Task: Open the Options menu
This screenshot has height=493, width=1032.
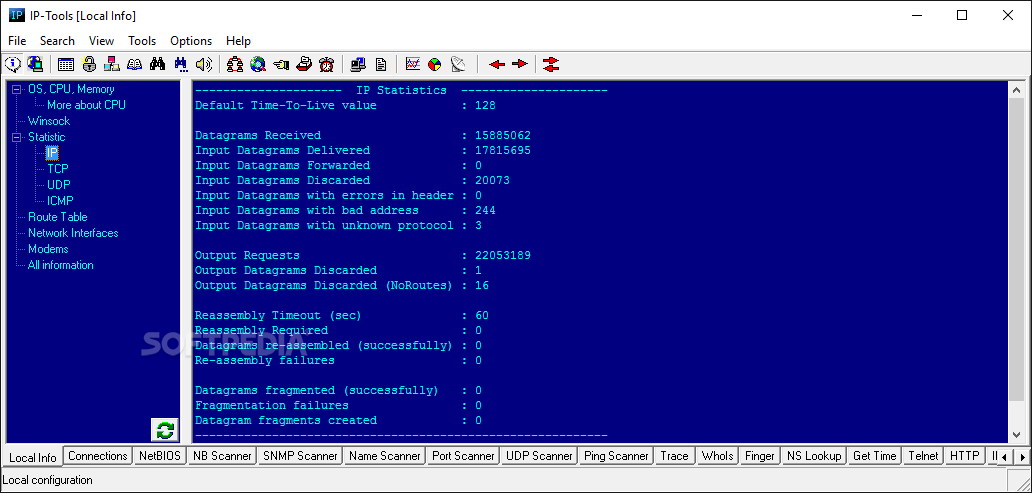Action: 191,41
